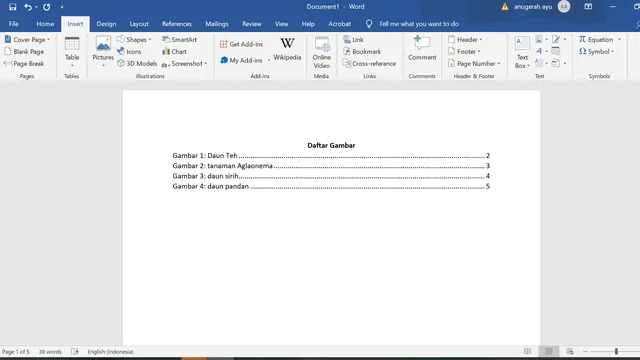Open the Layout tab
Image resolution: width=640 pixels, height=360 pixels.
(x=139, y=24)
